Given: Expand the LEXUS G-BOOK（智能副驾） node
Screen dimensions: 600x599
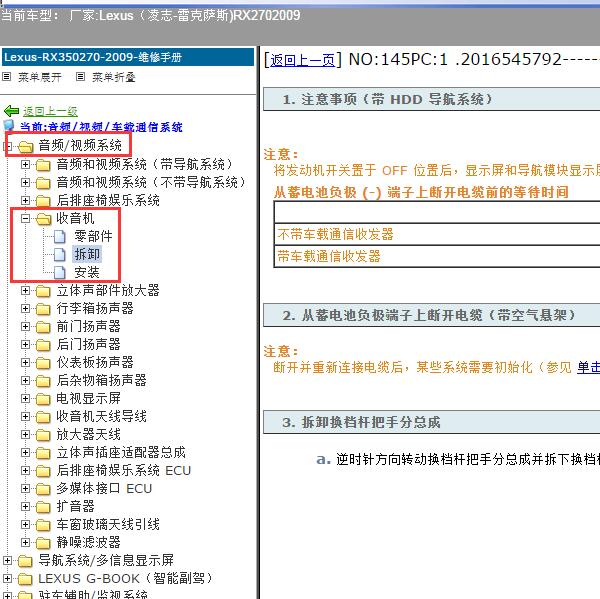Looking at the screenshot, I should [x=7, y=578].
